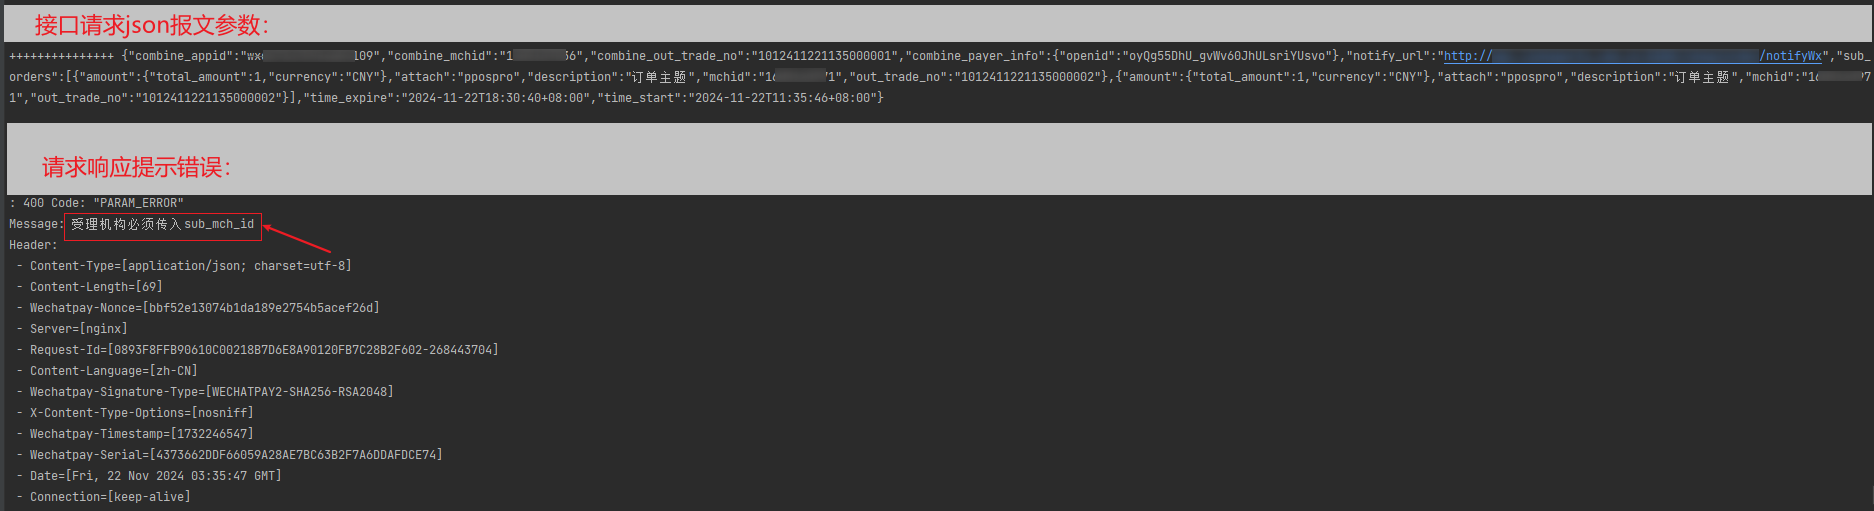This screenshot has height=511, width=1874.
Task: Select the Content-Type header line
Action: click(x=184, y=266)
